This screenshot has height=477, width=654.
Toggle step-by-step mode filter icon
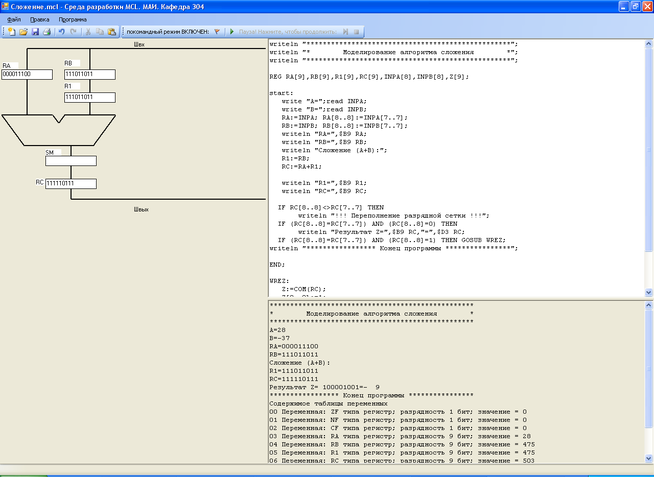coord(218,32)
